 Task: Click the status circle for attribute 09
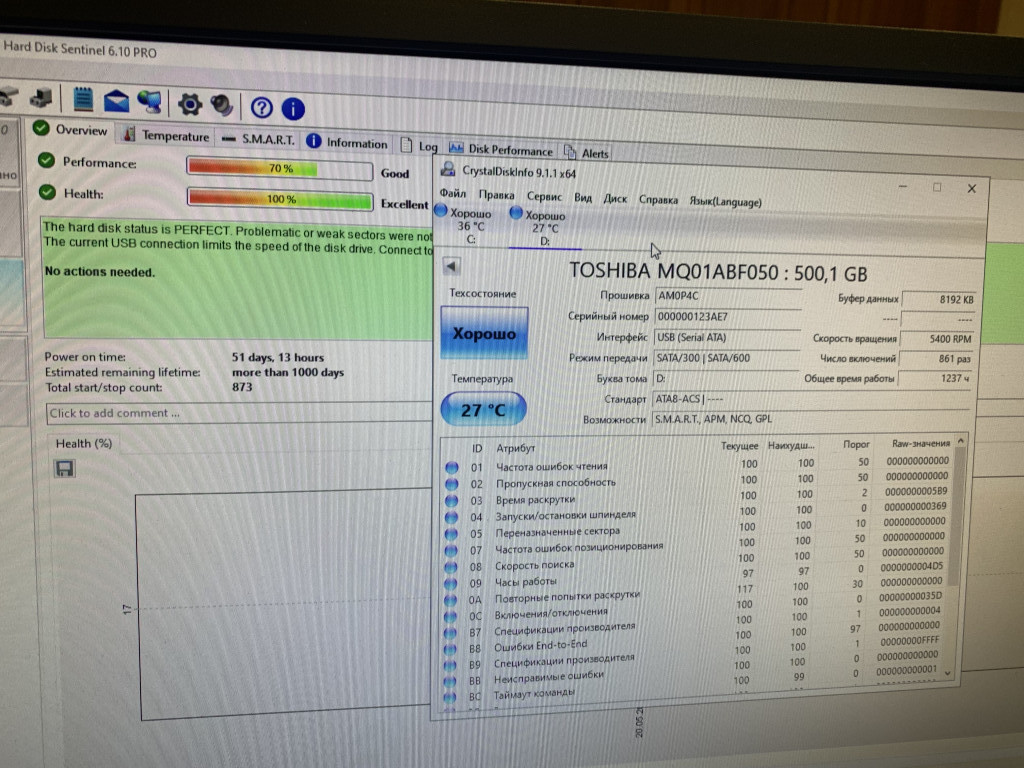pos(451,584)
